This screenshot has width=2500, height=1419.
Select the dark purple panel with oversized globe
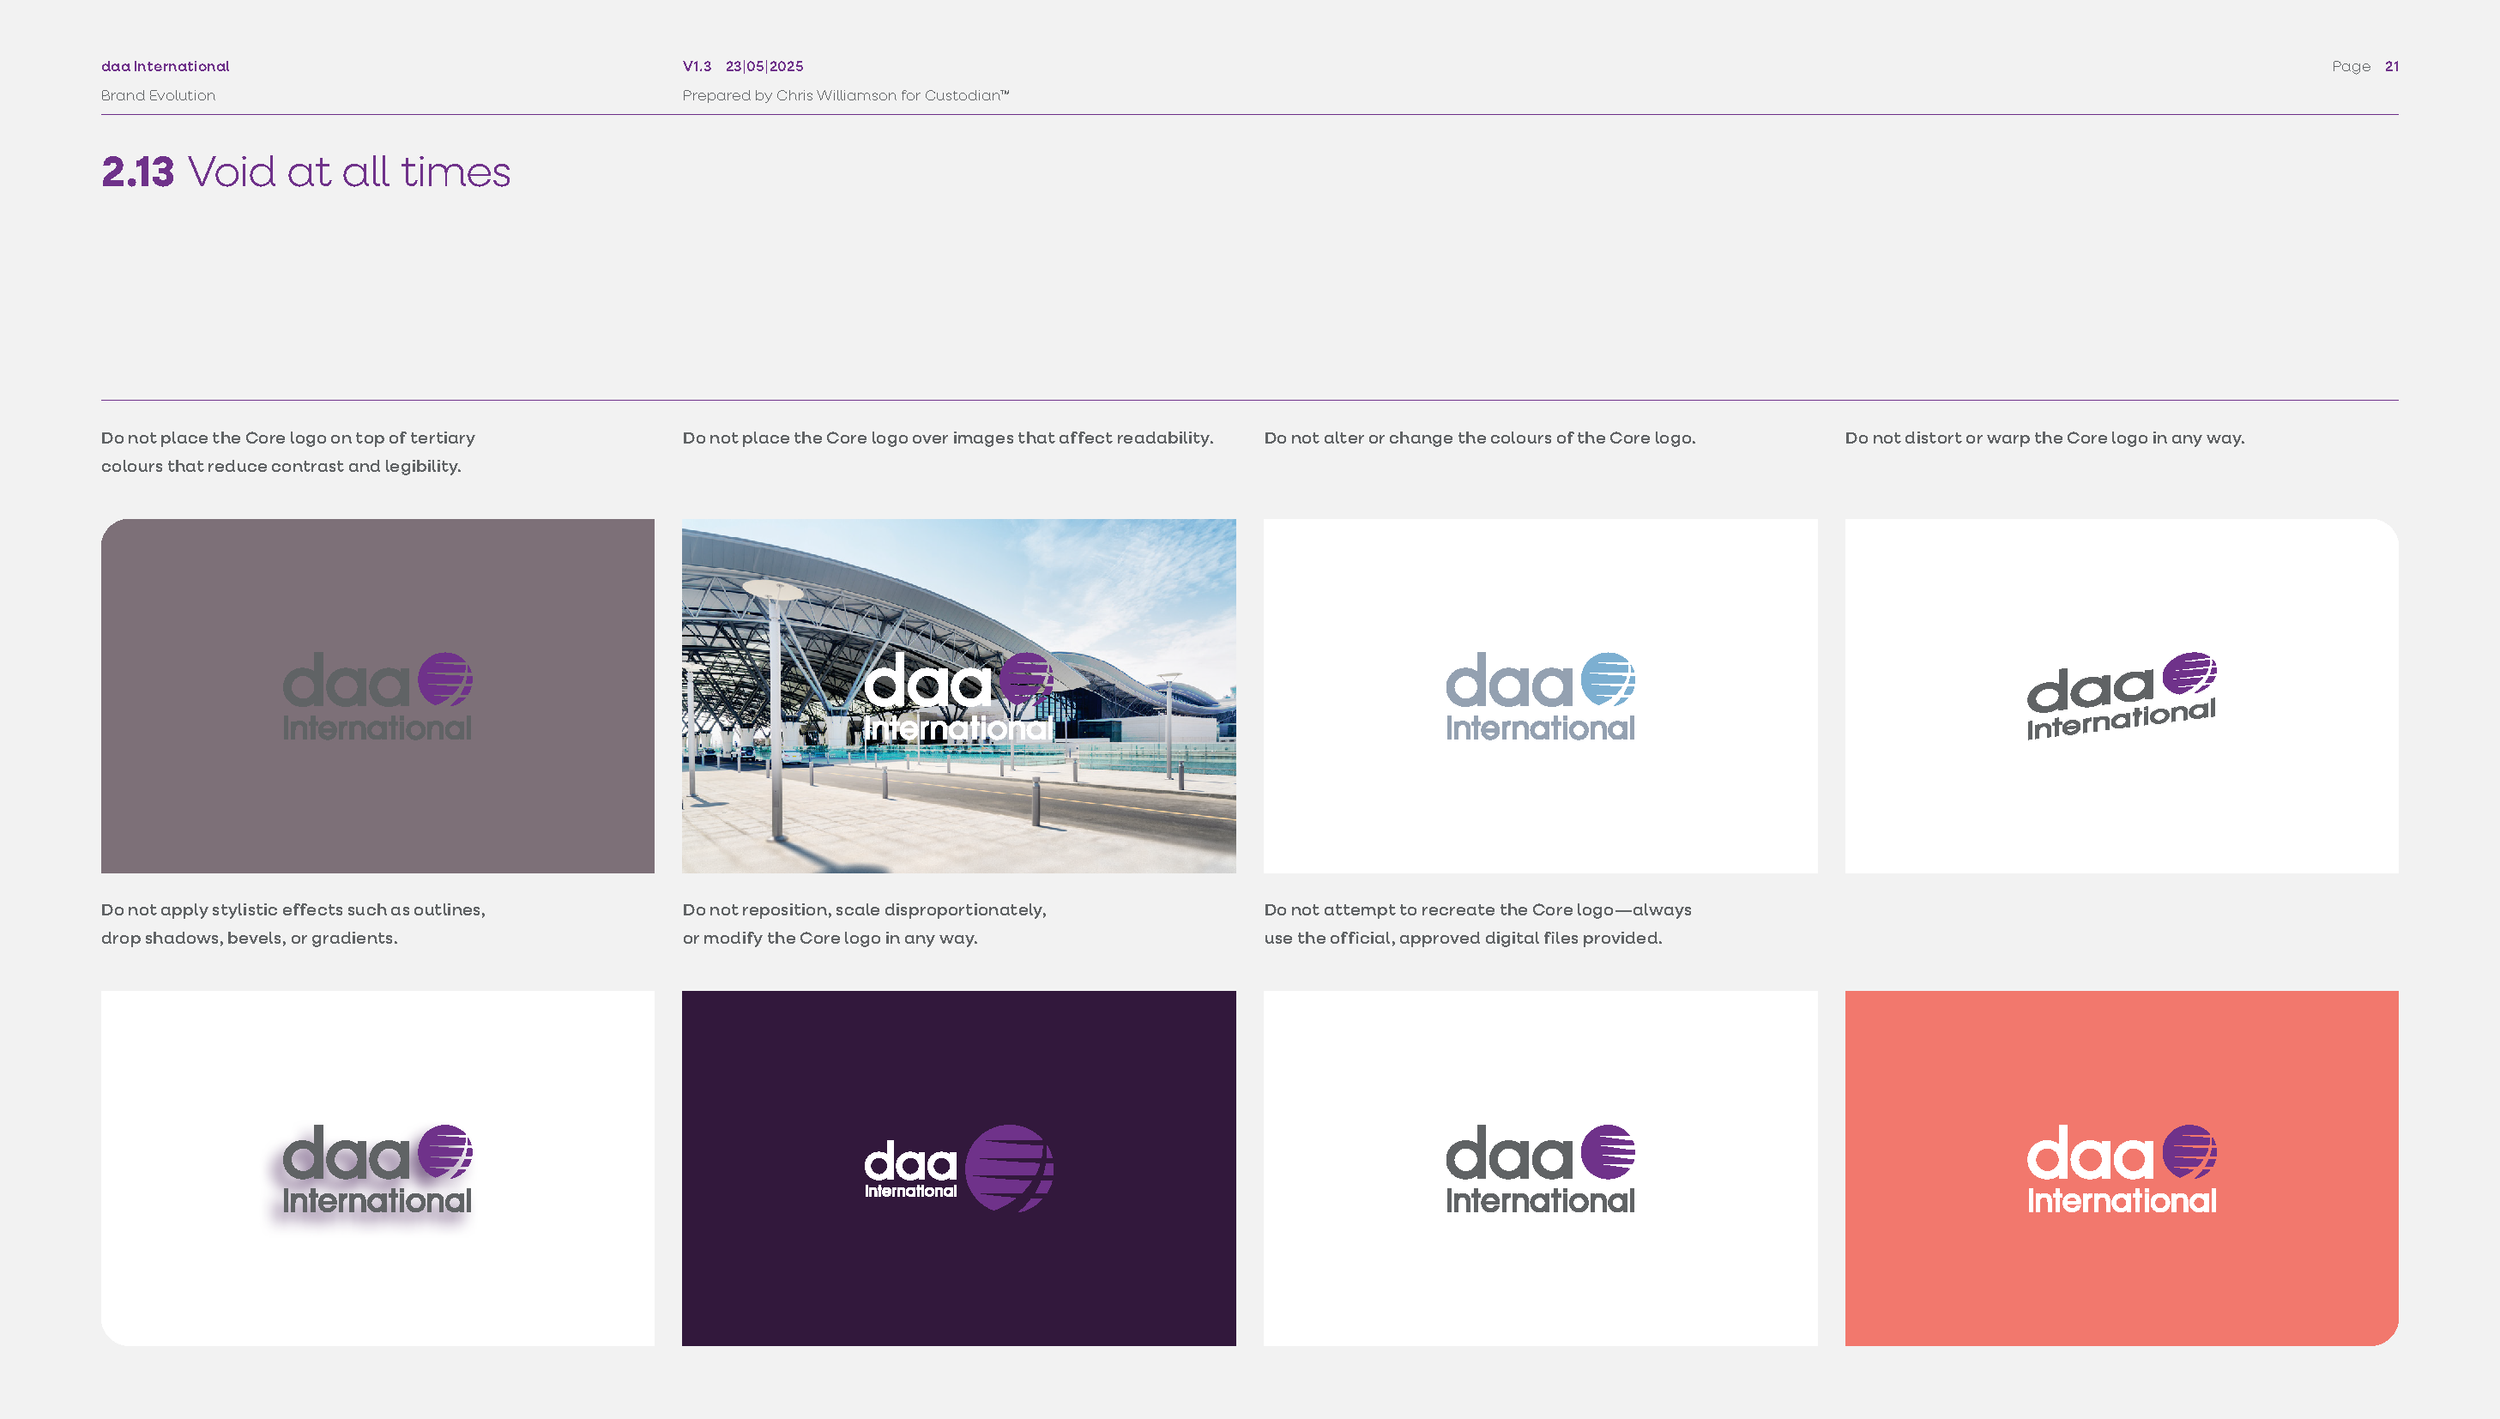click(x=958, y=1168)
